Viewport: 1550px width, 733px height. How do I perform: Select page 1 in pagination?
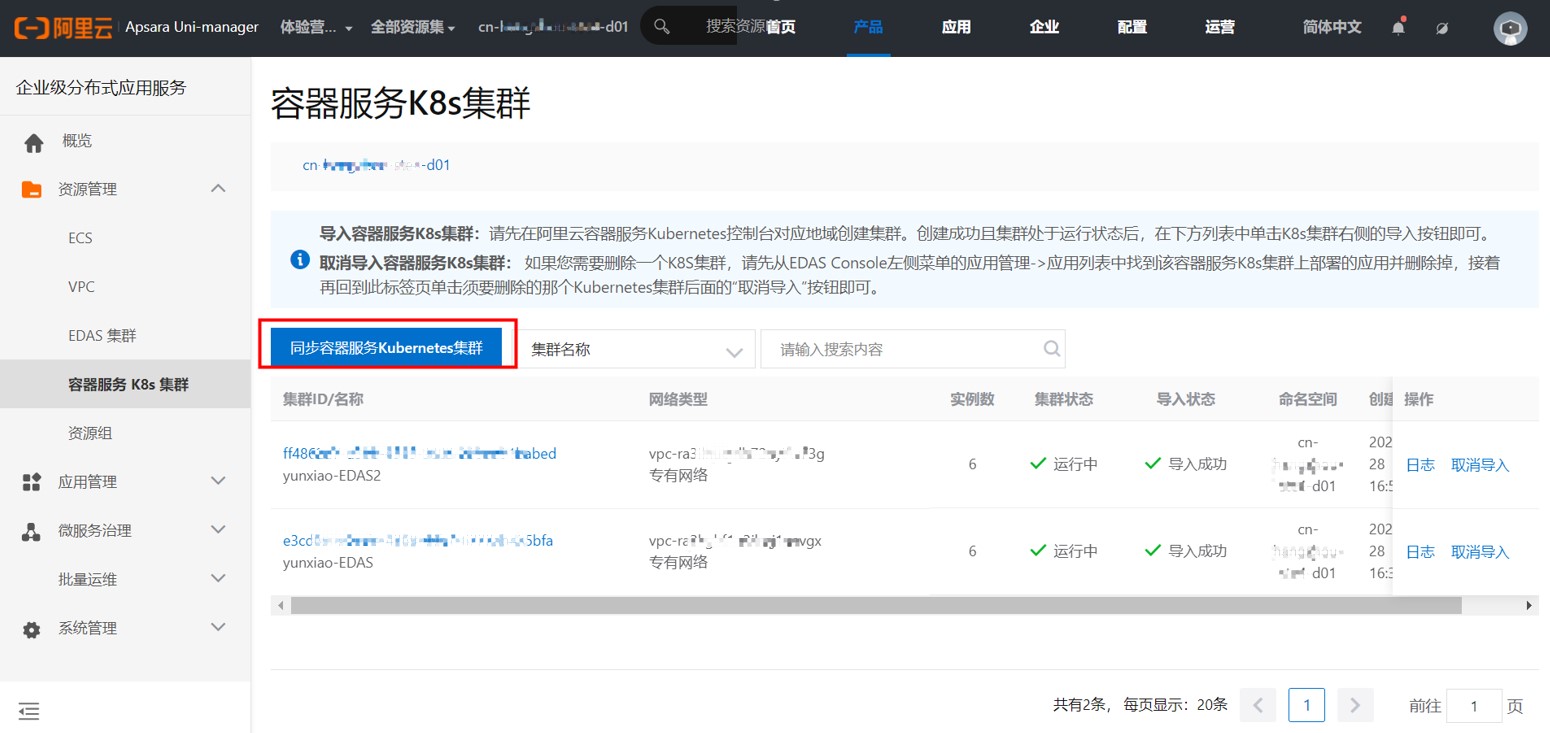click(1307, 705)
